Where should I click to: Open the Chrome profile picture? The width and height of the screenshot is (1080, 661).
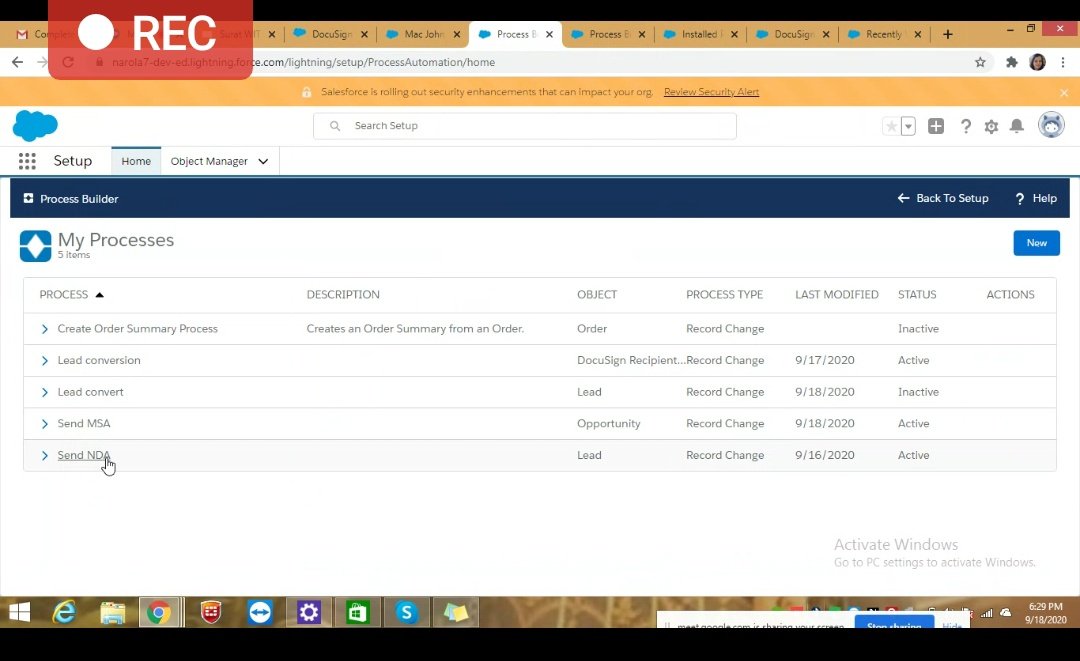pos(1037,62)
